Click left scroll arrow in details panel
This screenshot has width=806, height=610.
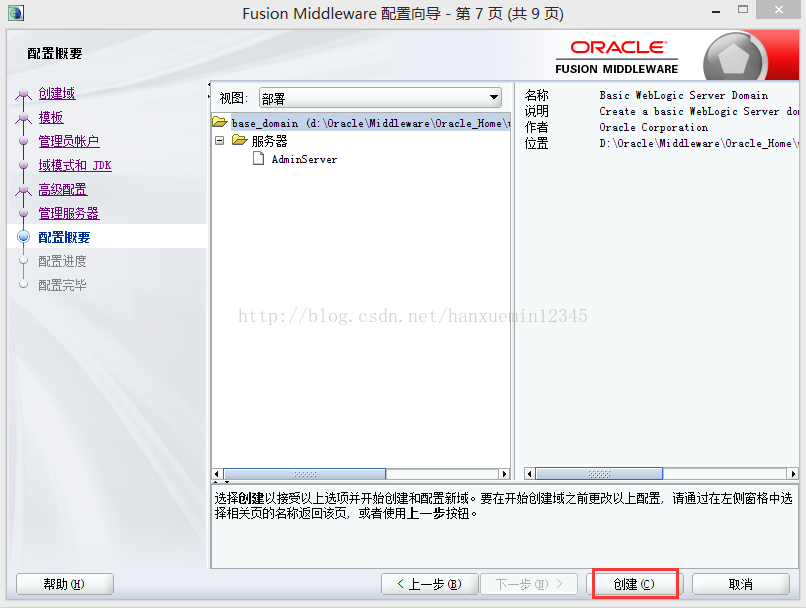tap(529, 474)
